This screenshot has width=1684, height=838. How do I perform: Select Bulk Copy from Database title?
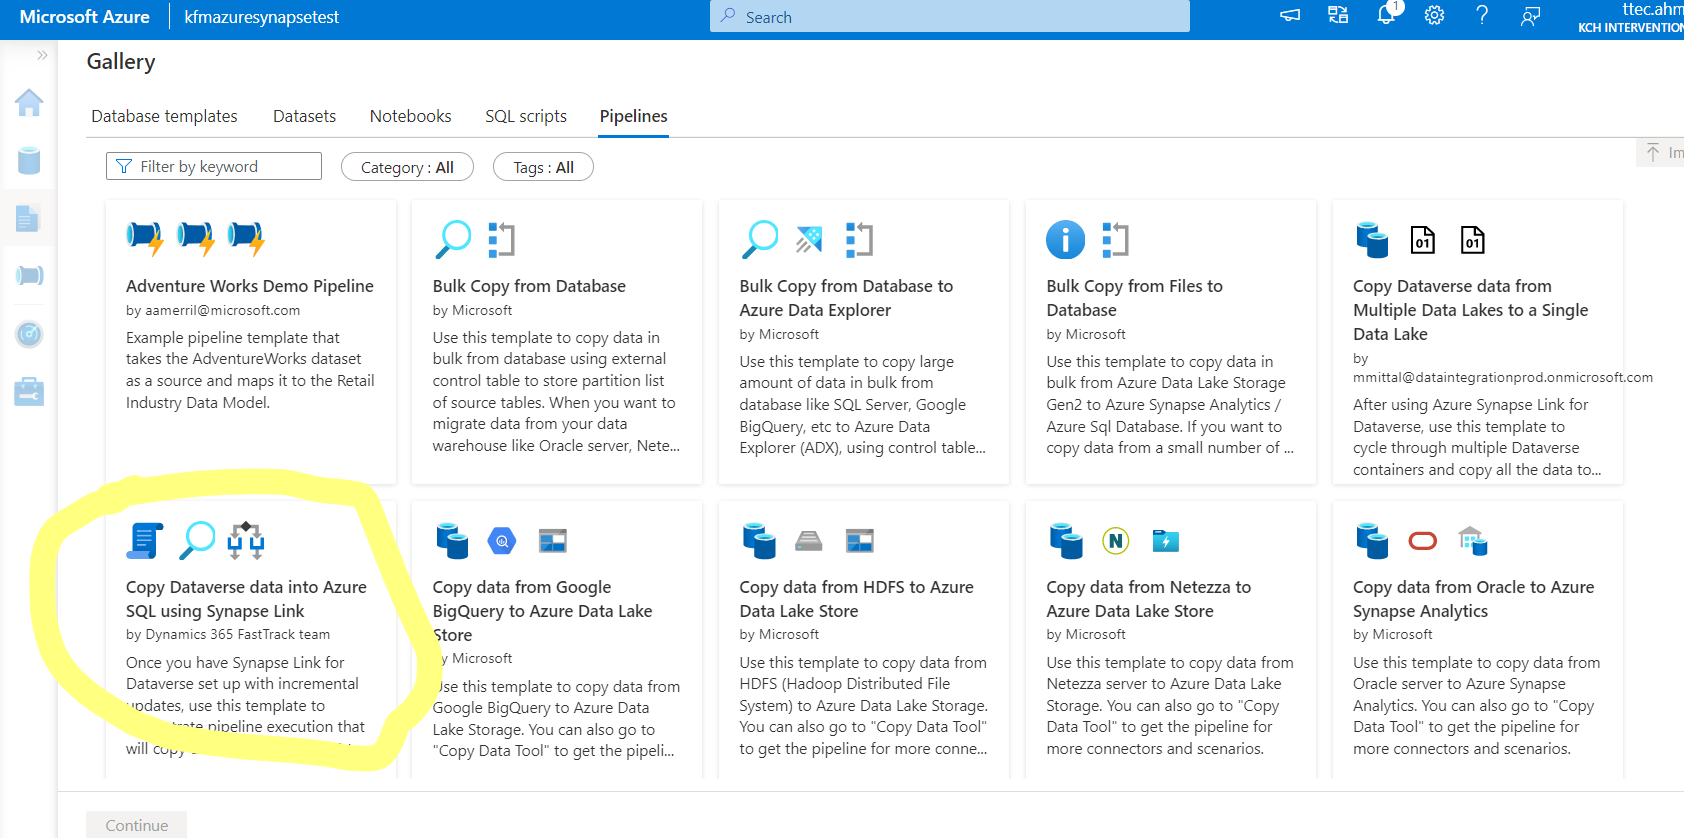click(x=529, y=286)
